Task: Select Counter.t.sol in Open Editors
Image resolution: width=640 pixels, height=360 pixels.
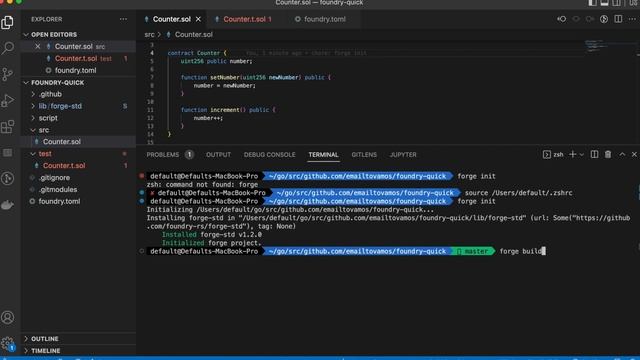Action: [x=76, y=58]
